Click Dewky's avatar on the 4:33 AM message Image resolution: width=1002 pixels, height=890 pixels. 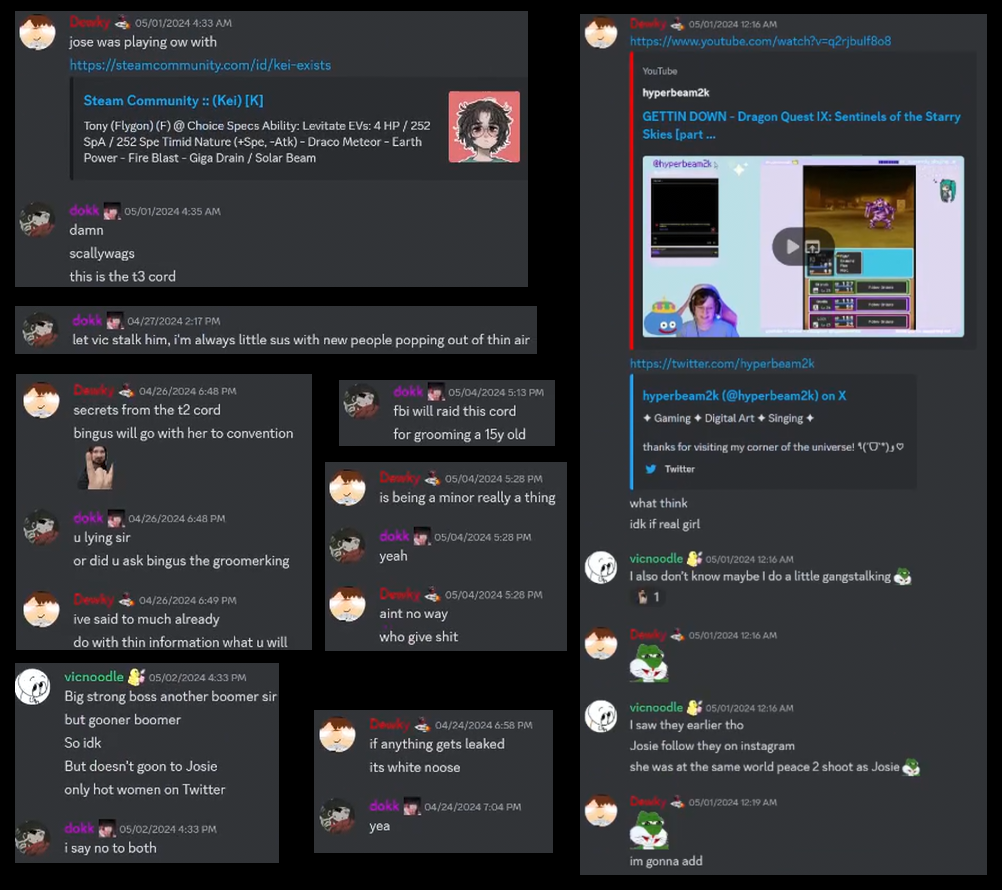(x=37, y=32)
